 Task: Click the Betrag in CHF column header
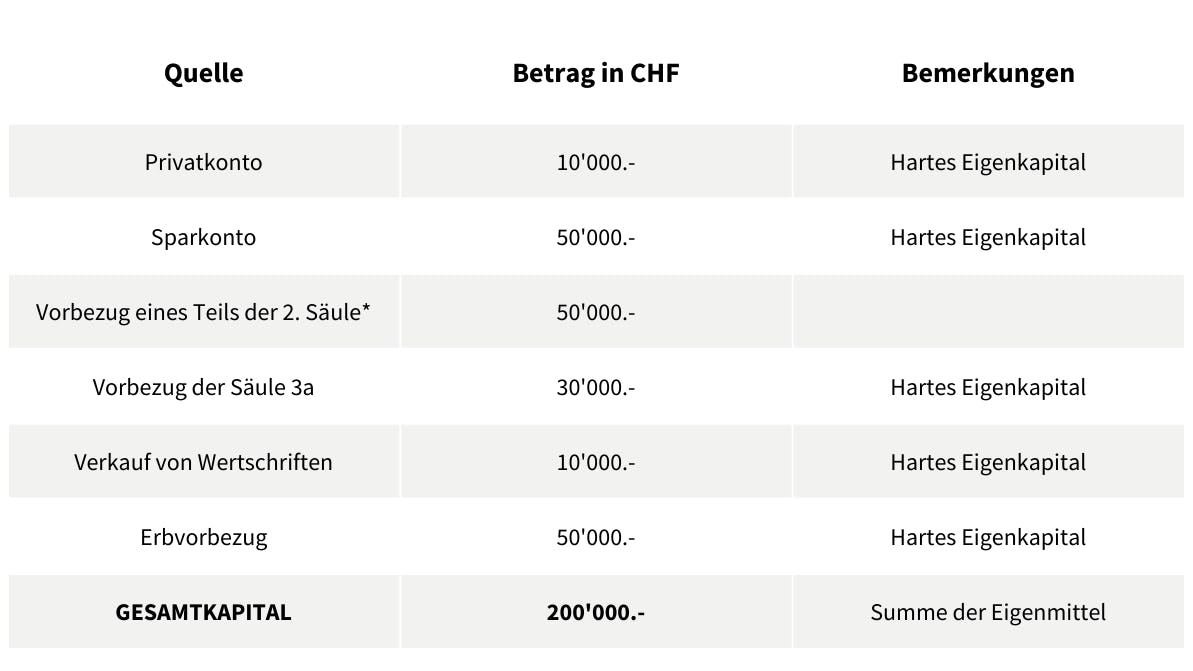coord(595,73)
